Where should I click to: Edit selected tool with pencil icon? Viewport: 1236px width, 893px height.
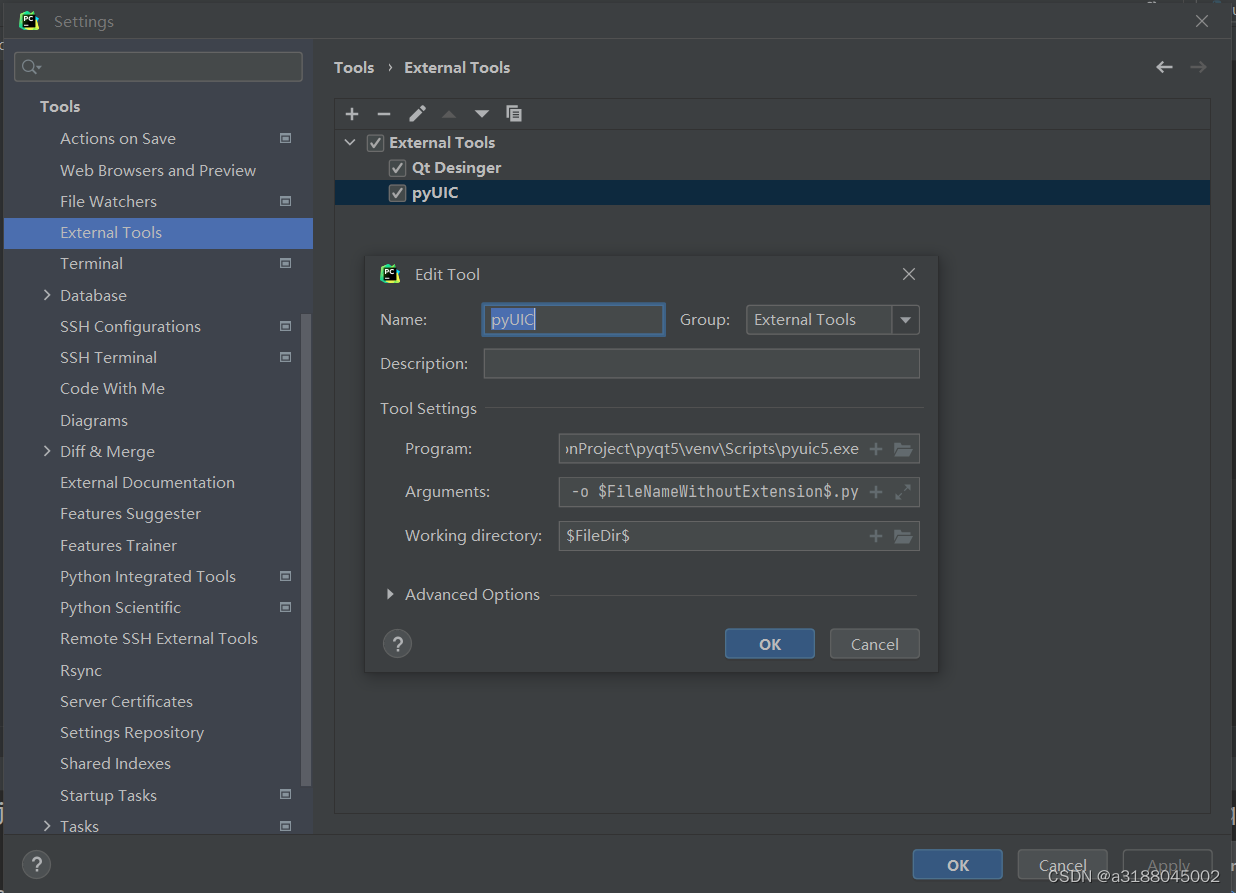click(417, 114)
